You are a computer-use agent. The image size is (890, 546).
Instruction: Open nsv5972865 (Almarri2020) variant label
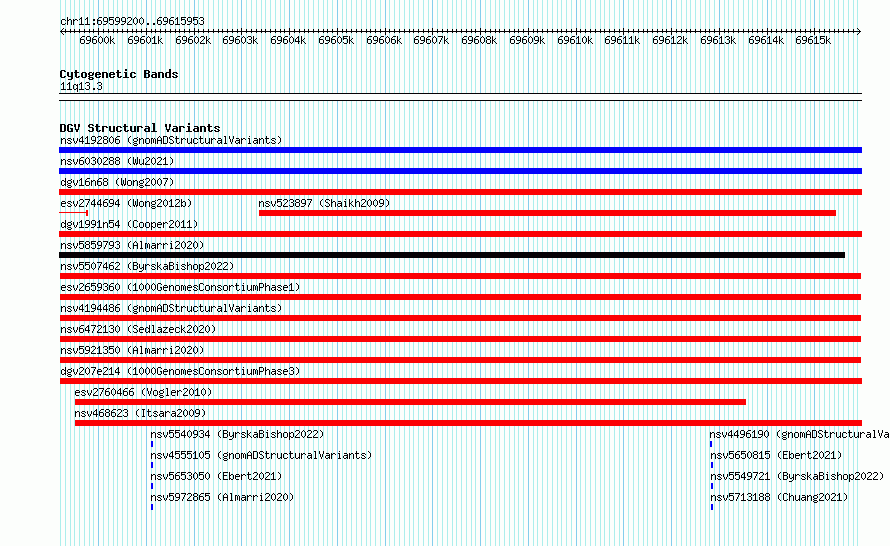(222, 497)
